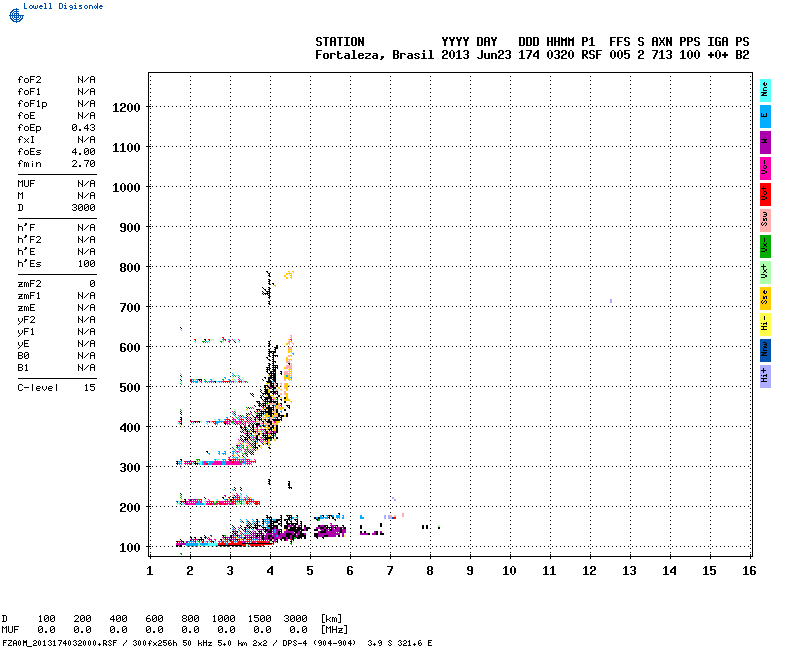Select the lavender Hi+ legend swatch
Screen dimensions: 800x650
[765, 377]
